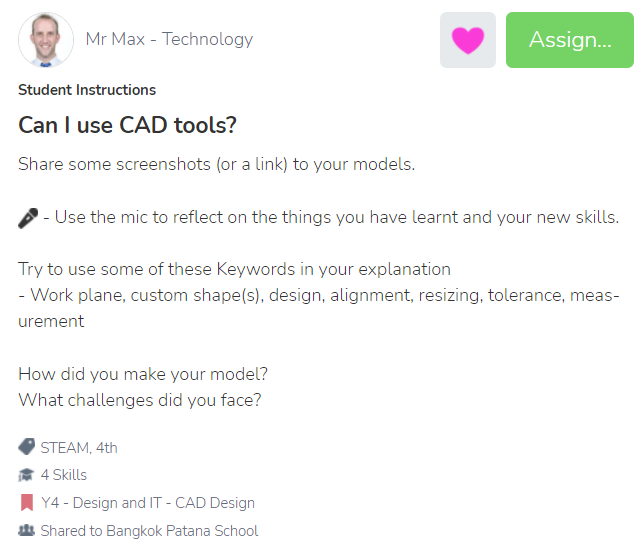Click the Student Instructions heading
This screenshot has height=545, width=642.
(87, 90)
